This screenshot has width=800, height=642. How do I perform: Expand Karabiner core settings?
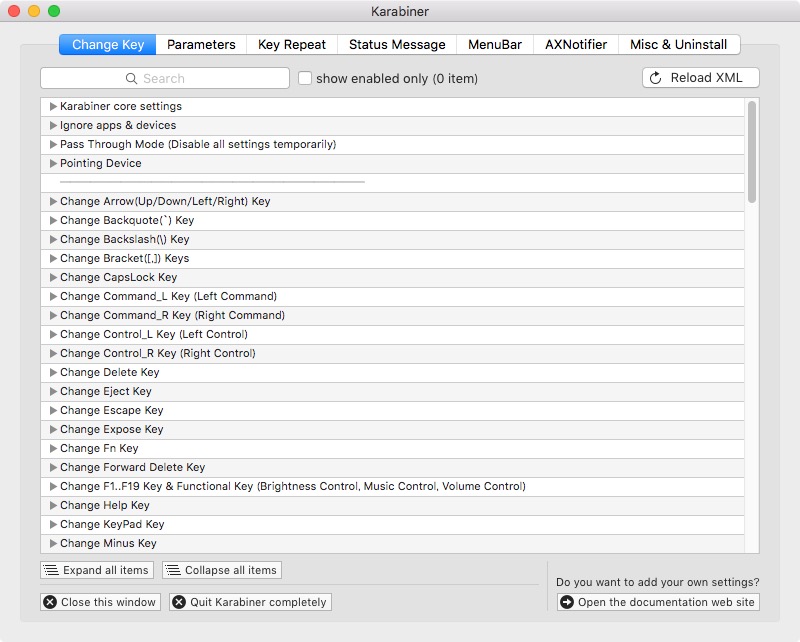[x=53, y=107]
